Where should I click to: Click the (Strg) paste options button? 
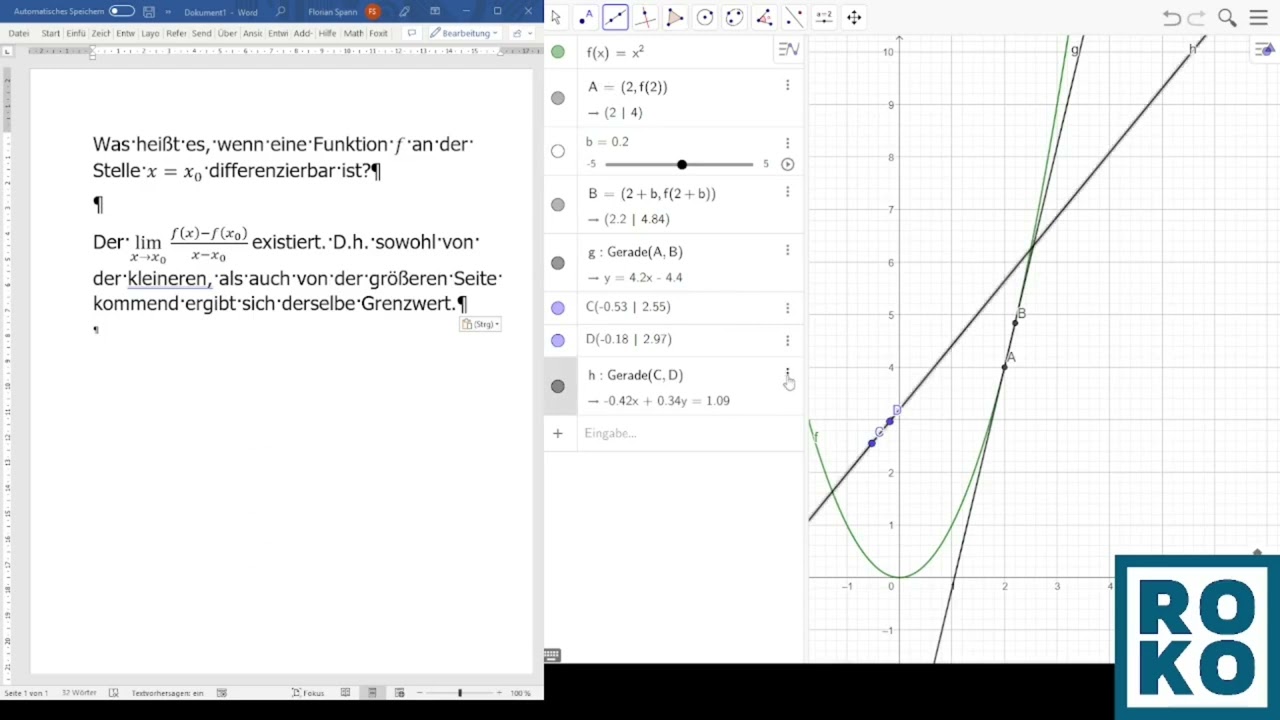pyautogui.click(x=480, y=324)
